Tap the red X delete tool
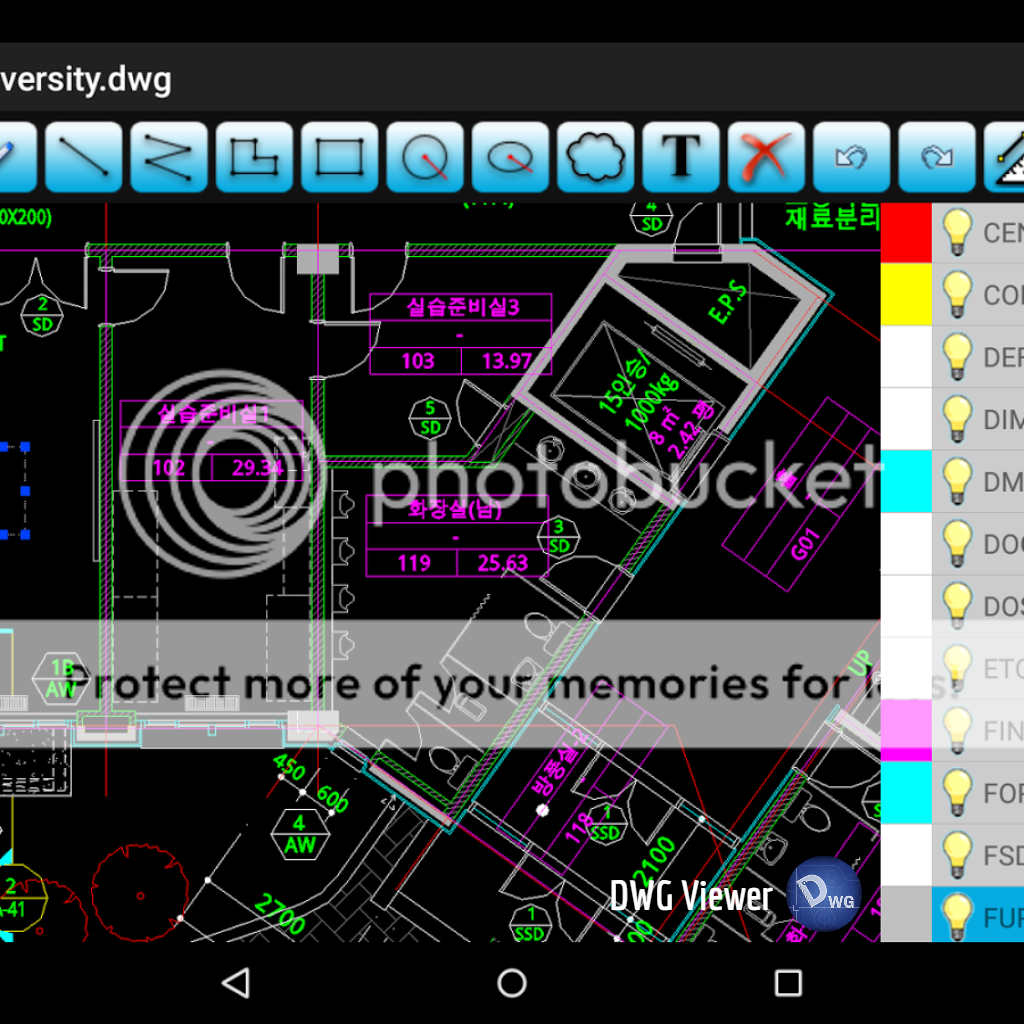The image size is (1024, 1024). coord(766,157)
